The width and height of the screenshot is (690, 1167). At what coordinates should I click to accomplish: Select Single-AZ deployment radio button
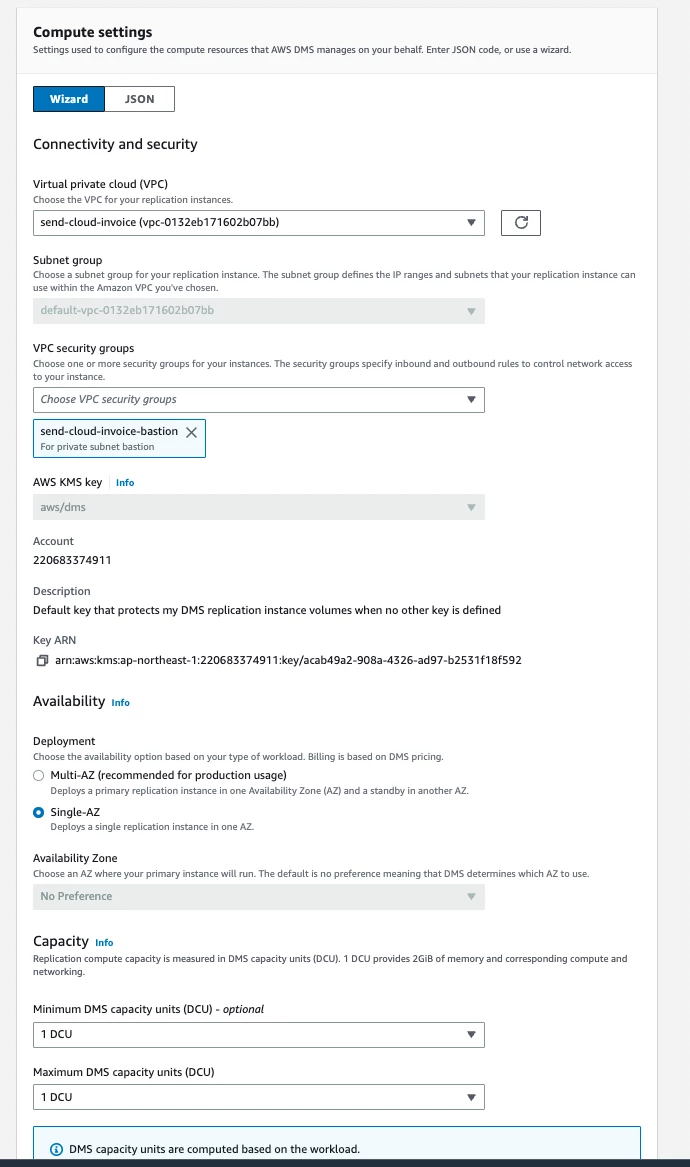tap(39, 813)
